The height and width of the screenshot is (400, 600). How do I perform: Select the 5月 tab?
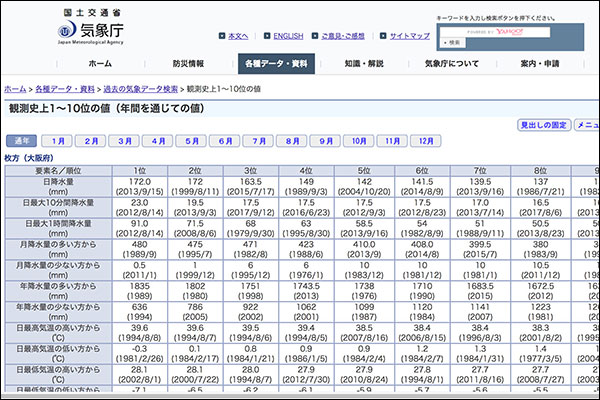pos(191,141)
